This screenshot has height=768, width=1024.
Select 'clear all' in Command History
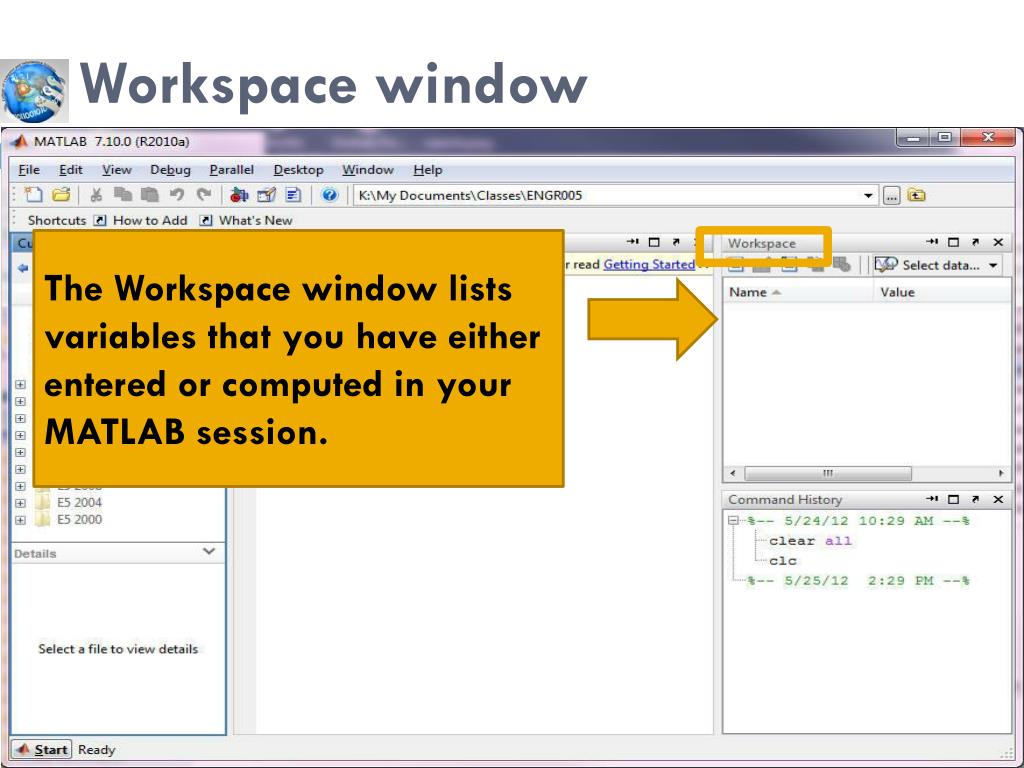[x=810, y=541]
